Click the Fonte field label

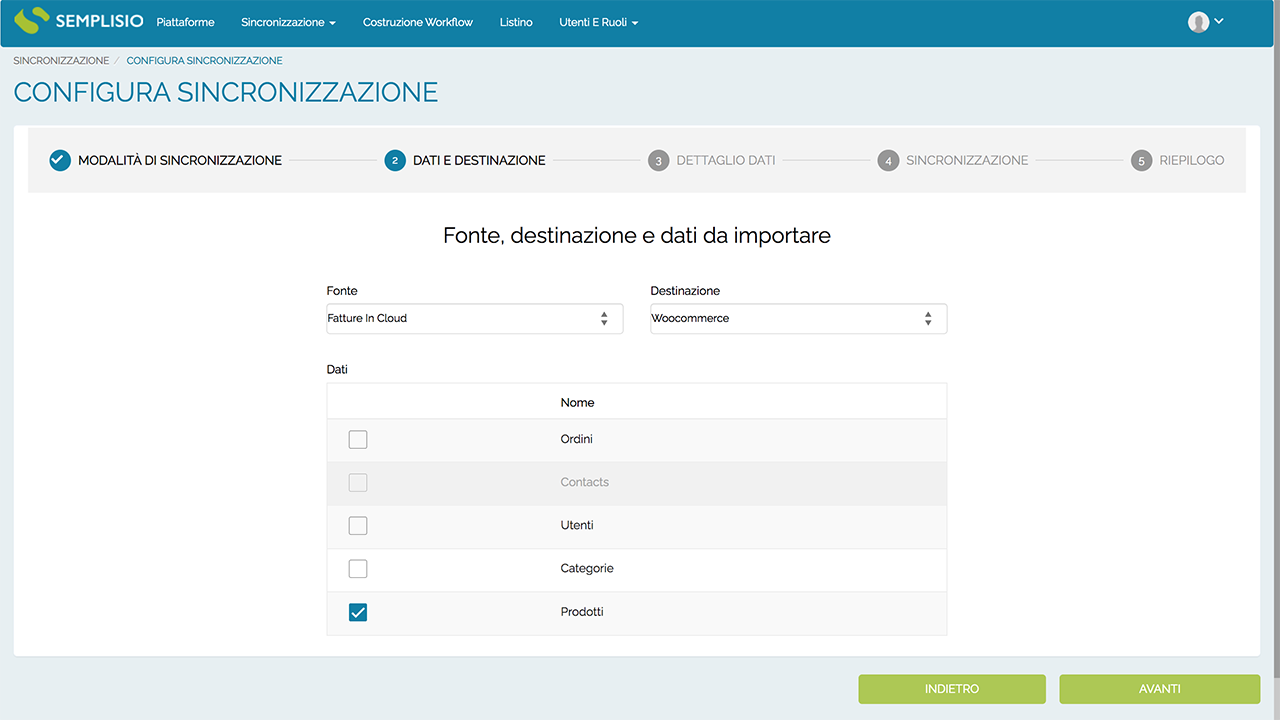(x=342, y=291)
